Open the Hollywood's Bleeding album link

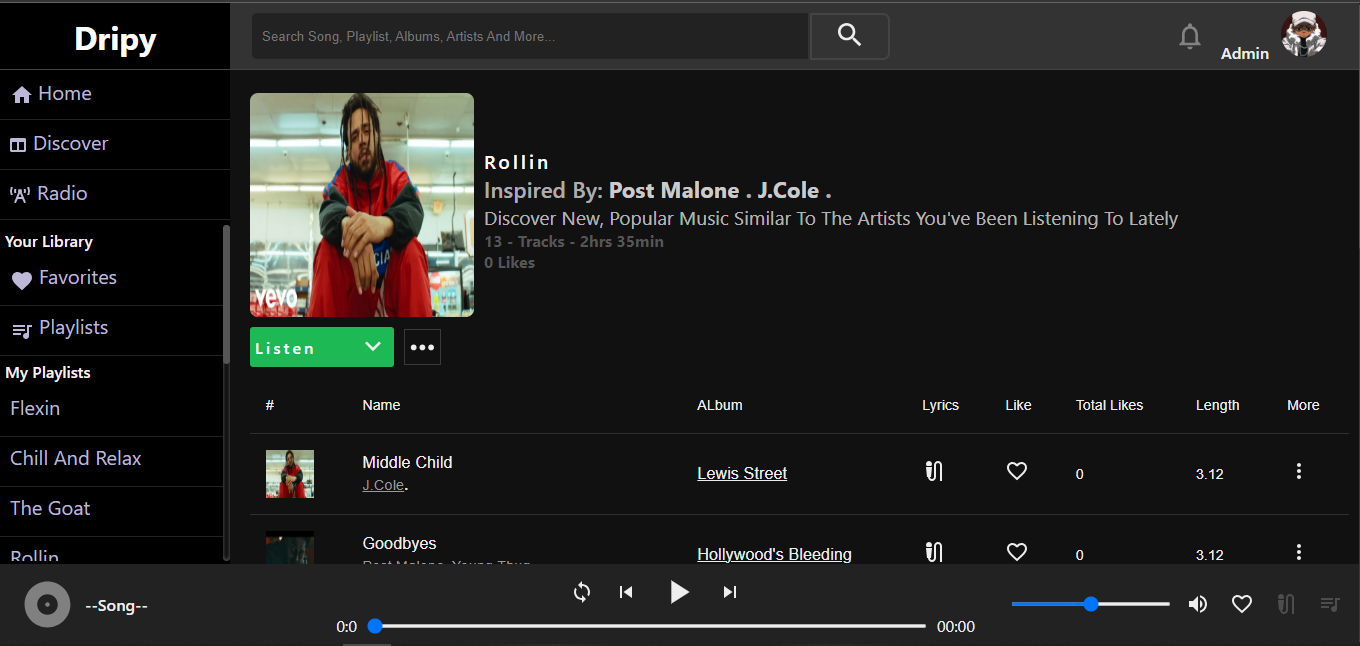coord(774,554)
